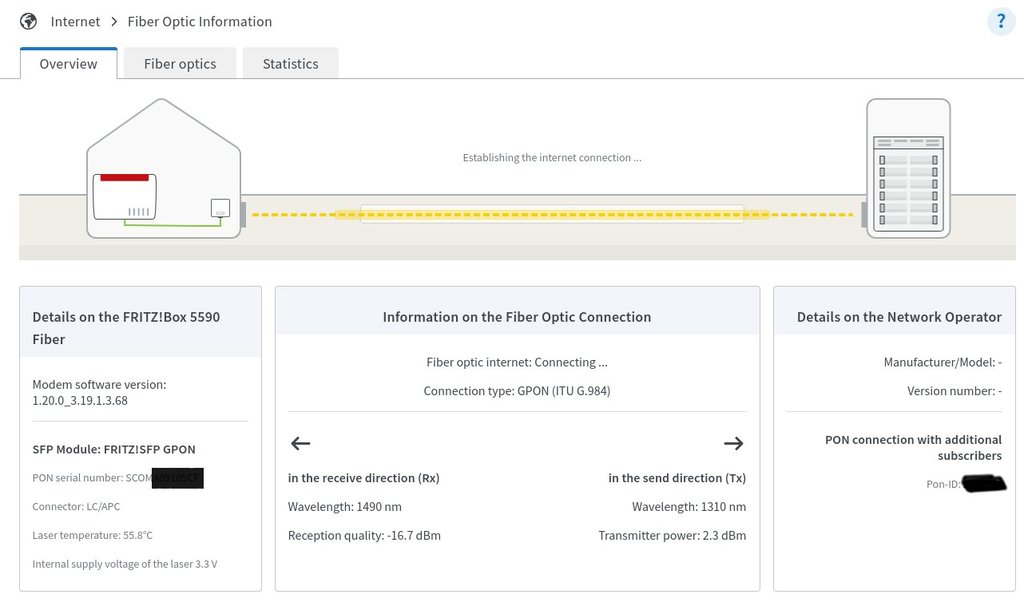Click the breadcrumb chevron separator
Viewport: 1024px width, 598px height.
pos(115,21)
